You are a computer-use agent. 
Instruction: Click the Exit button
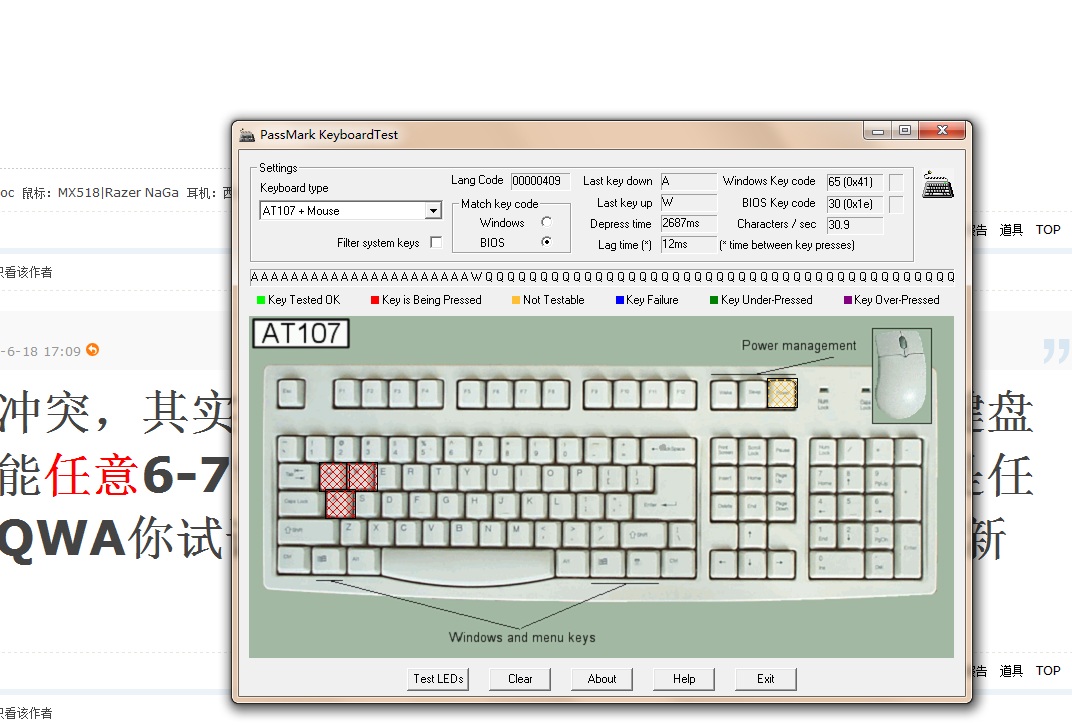point(766,678)
